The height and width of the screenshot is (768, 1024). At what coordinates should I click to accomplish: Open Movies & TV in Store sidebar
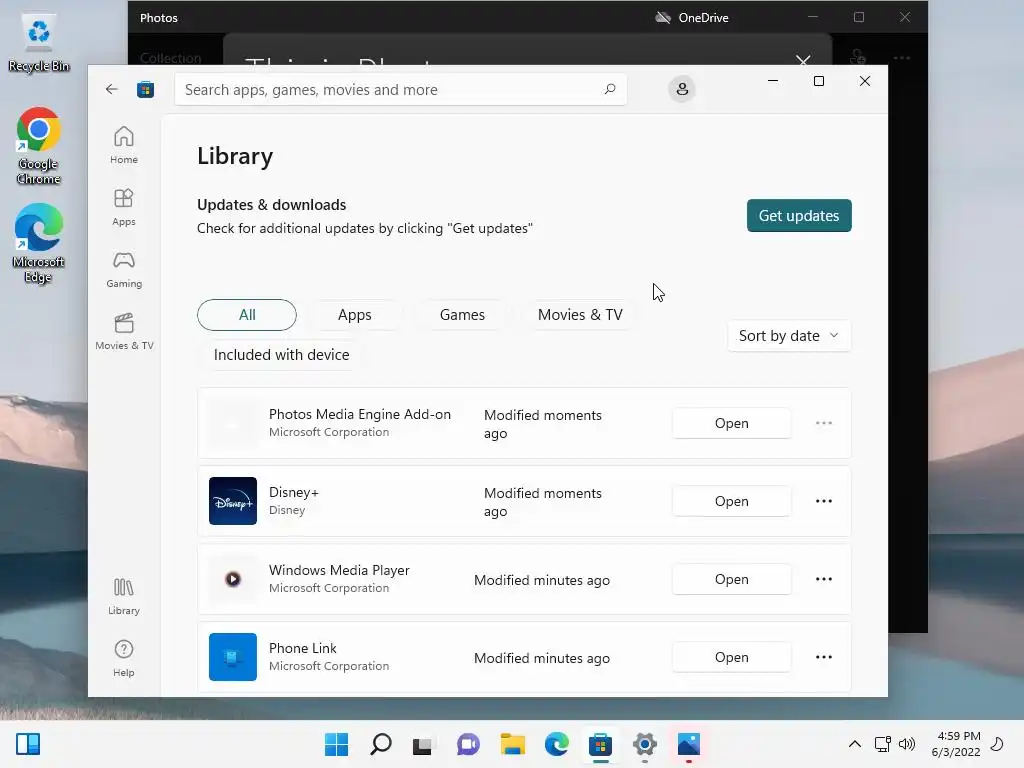[x=124, y=331]
